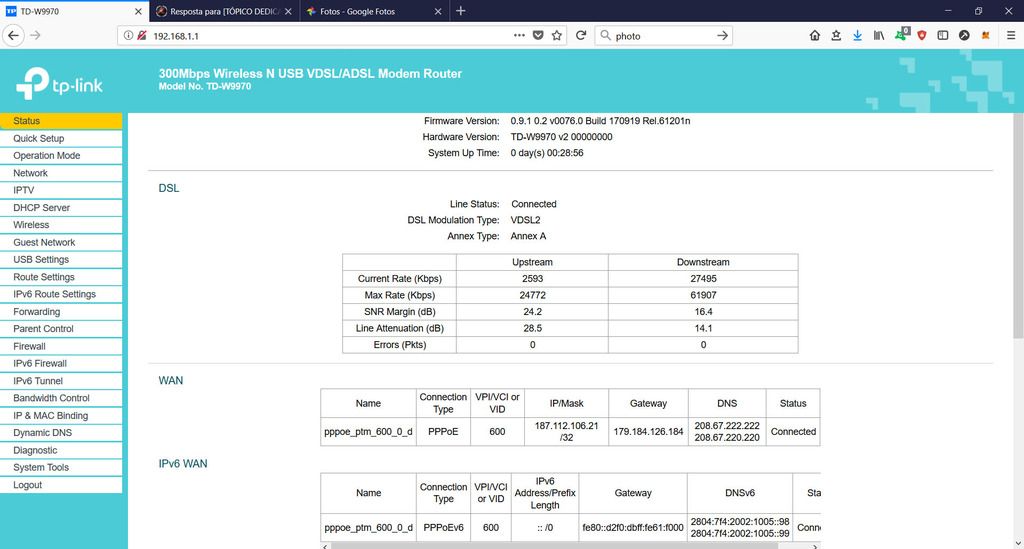Open the downloads arrow icon
The image size is (1024, 549).
[x=857, y=35]
